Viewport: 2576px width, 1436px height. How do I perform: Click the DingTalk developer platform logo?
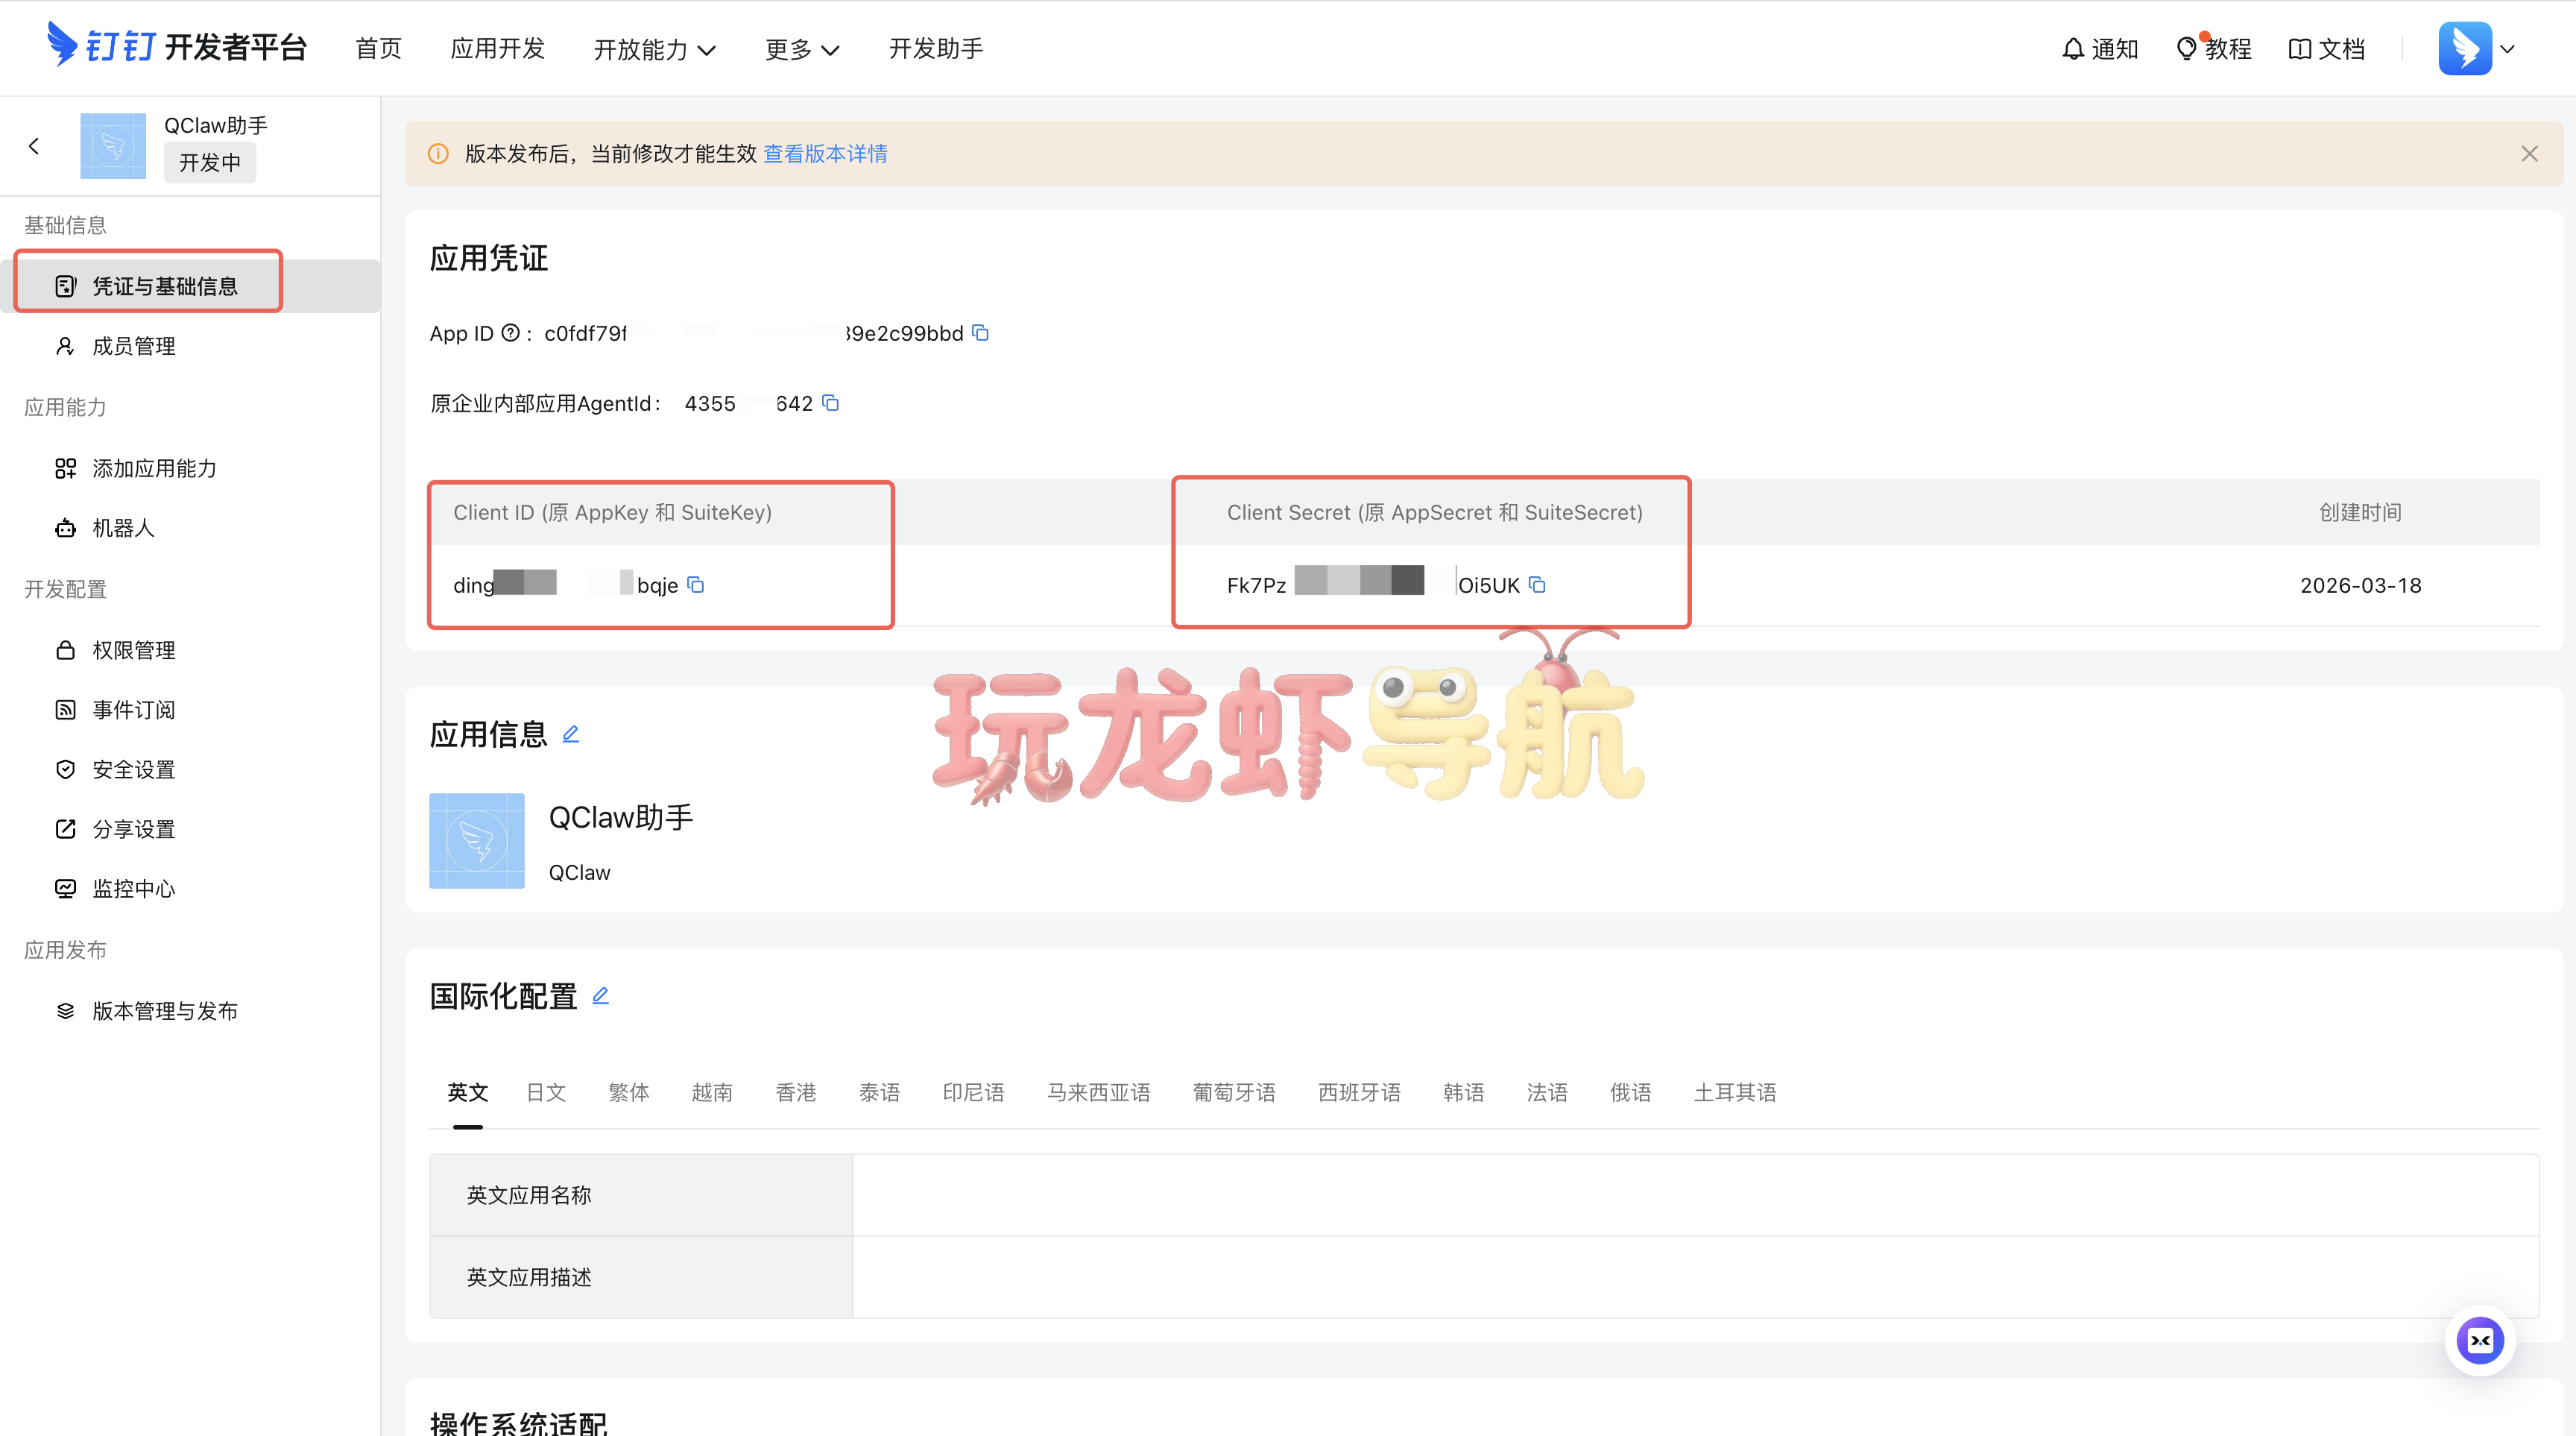(x=177, y=46)
